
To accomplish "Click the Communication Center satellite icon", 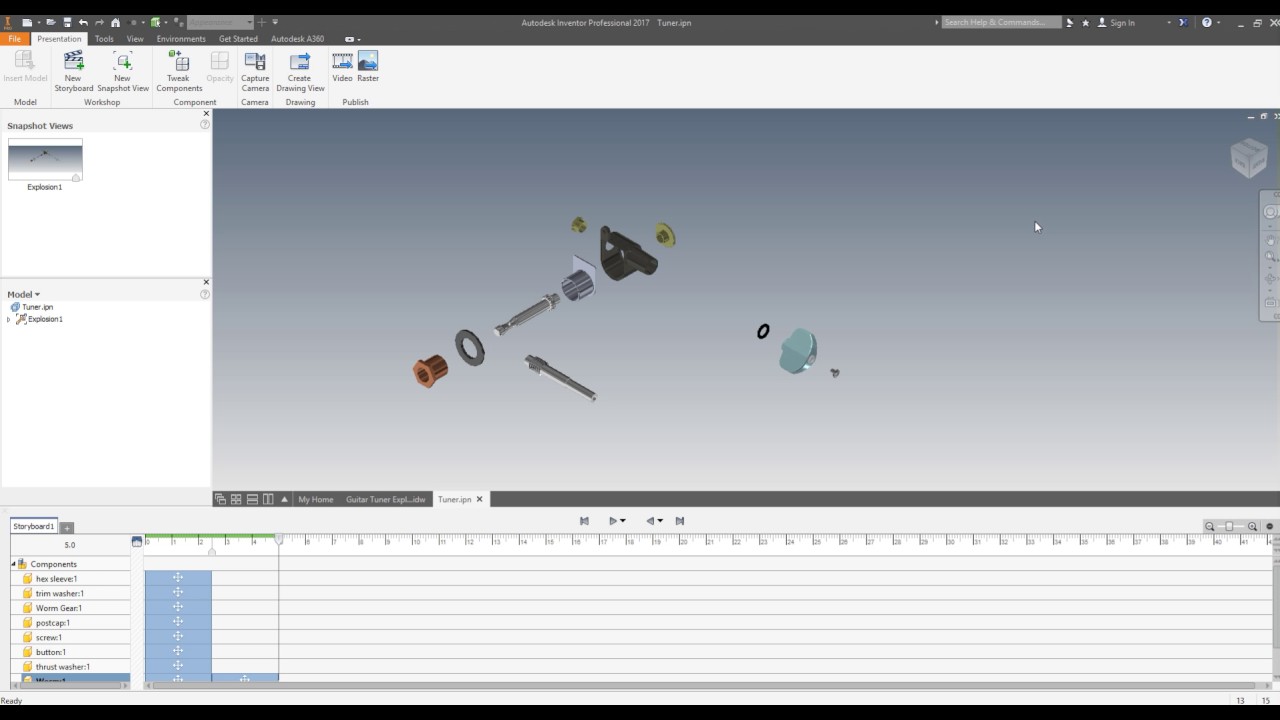I will pos(1069,22).
